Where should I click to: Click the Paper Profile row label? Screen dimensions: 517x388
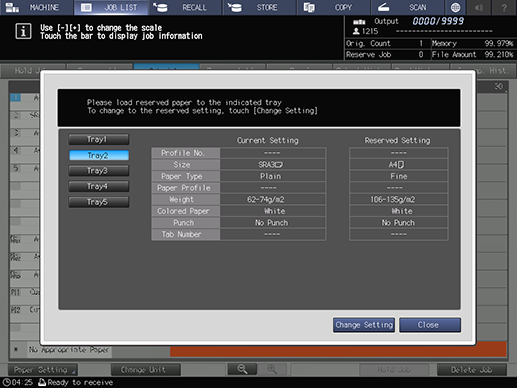[x=186, y=188]
